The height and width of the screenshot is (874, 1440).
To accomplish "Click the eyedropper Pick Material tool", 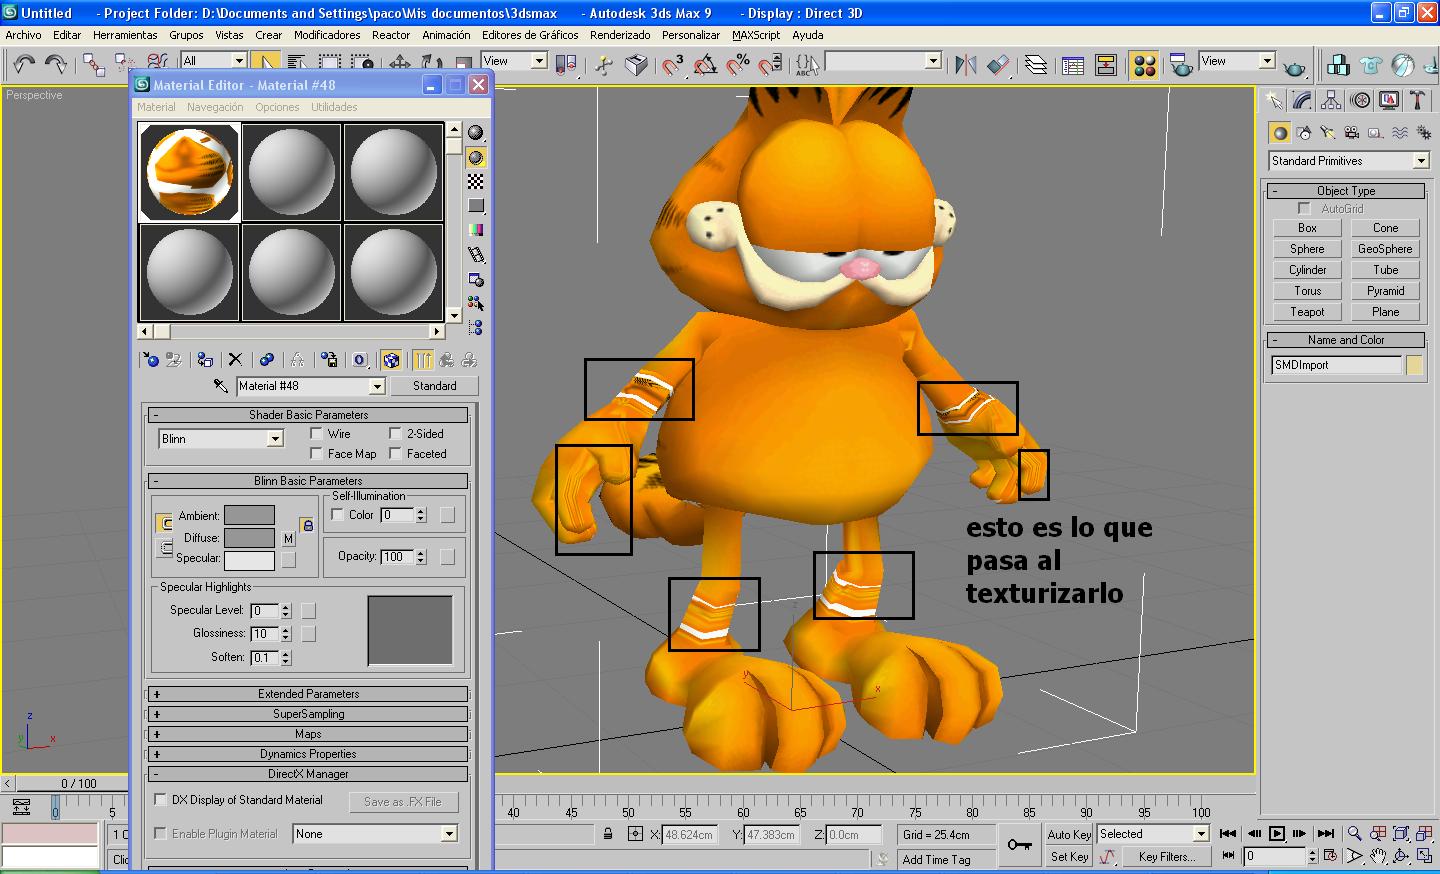I will 221,386.
